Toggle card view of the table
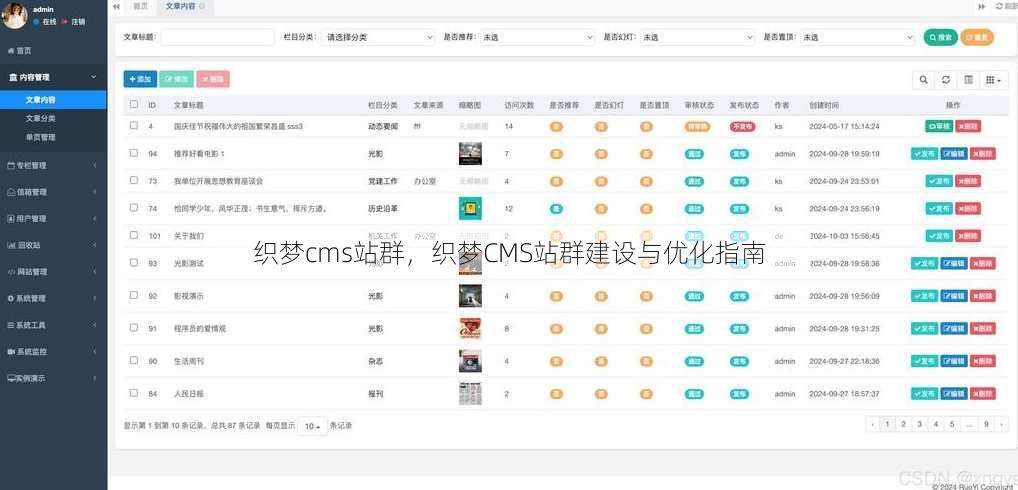 [968, 80]
